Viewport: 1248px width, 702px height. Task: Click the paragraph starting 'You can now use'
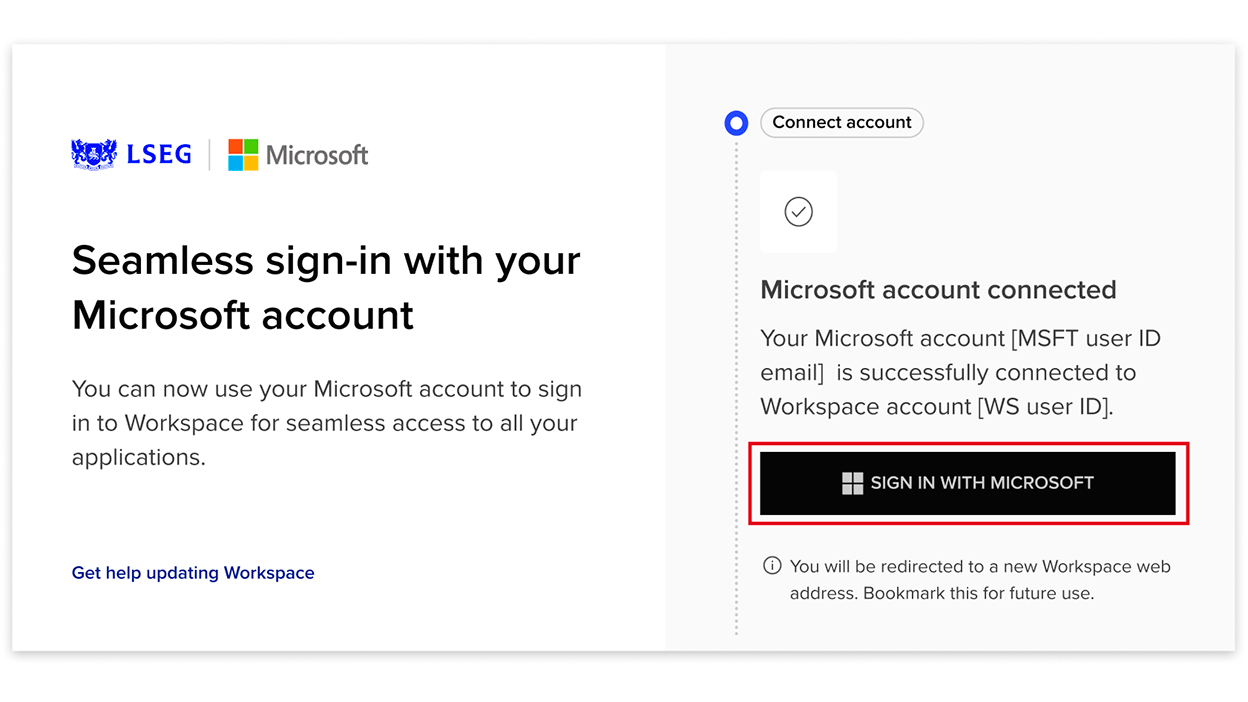pyautogui.click(x=327, y=423)
